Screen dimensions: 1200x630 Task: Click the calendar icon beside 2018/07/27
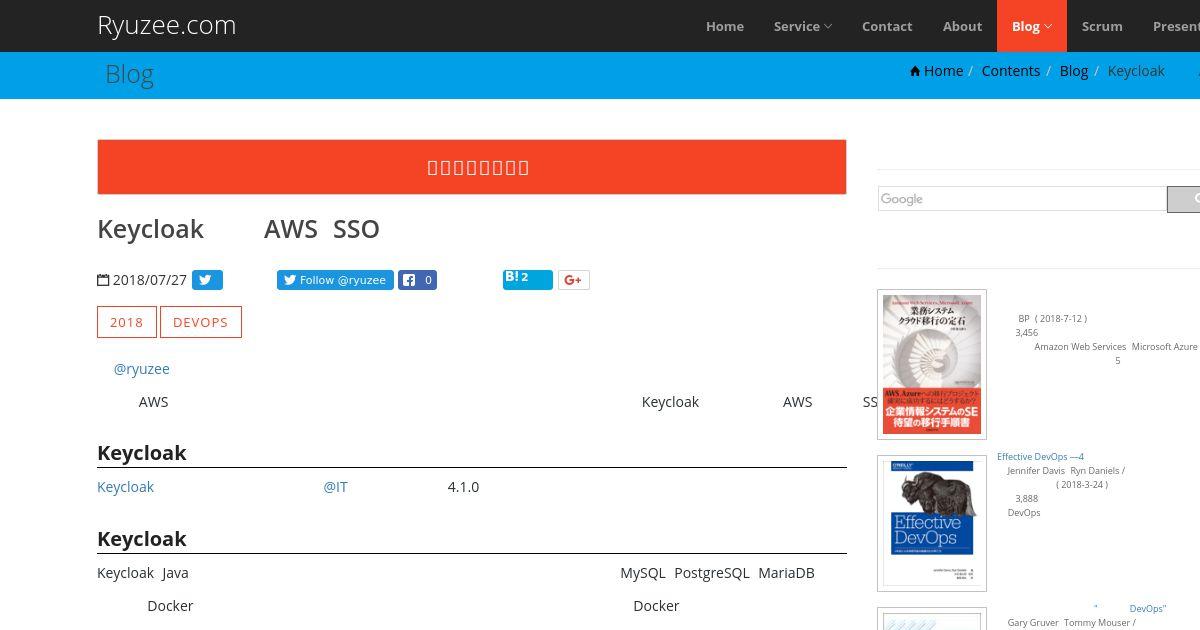(103, 280)
